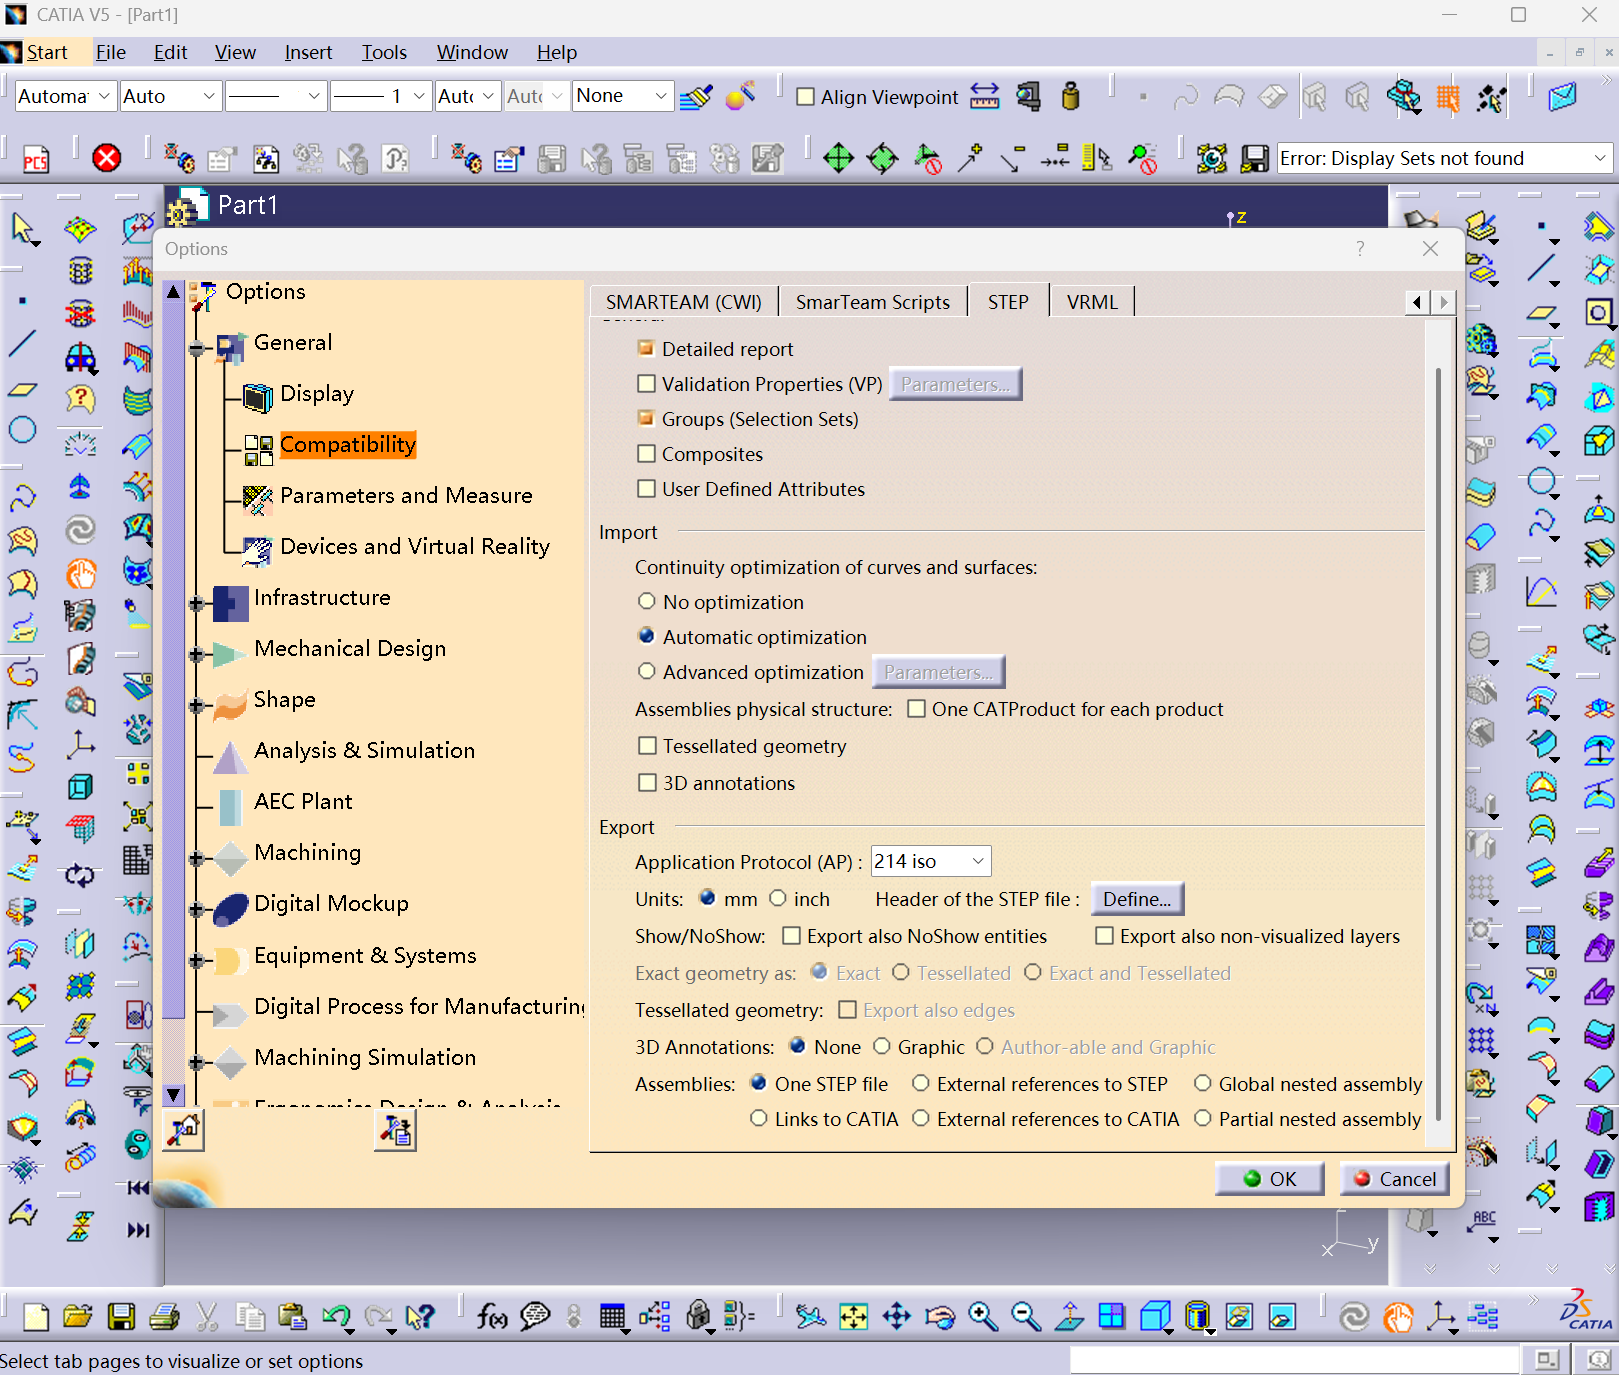Click options tree vertical scrollbar thumb
The height and width of the screenshot is (1375, 1619).
click(x=174, y=660)
